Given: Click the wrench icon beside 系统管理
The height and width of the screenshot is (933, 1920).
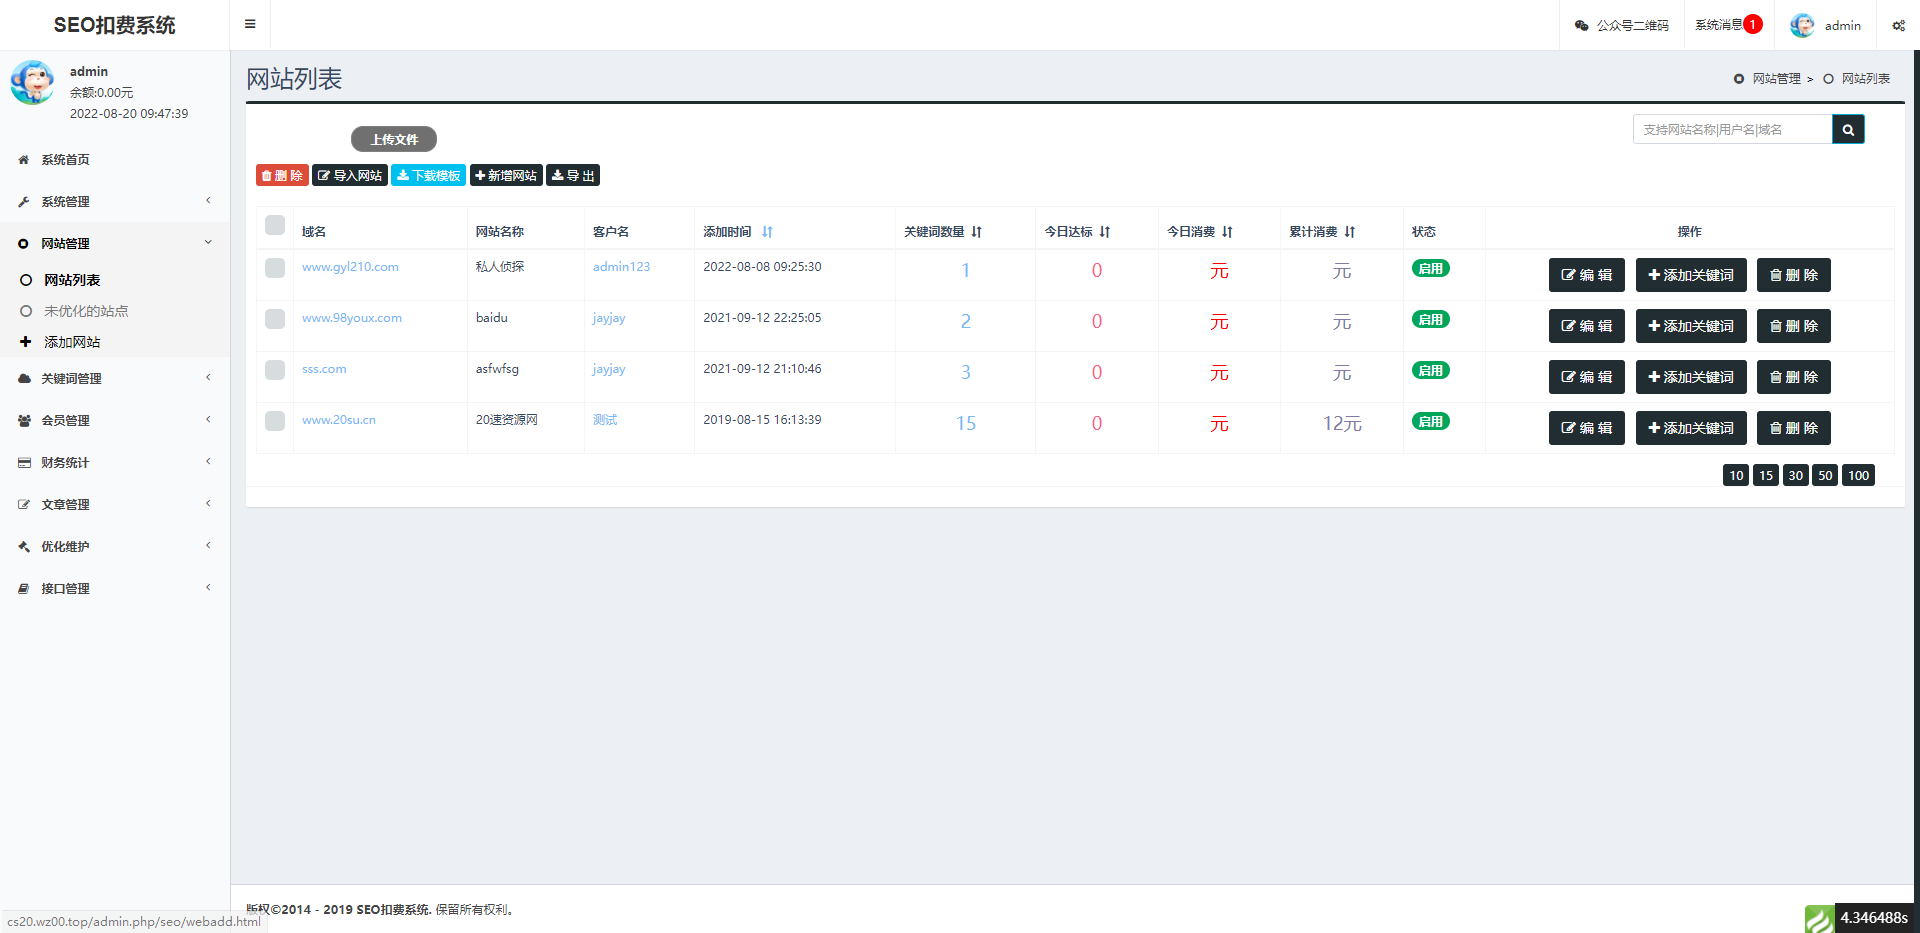Looking at the screenshot, I should 24,201.
